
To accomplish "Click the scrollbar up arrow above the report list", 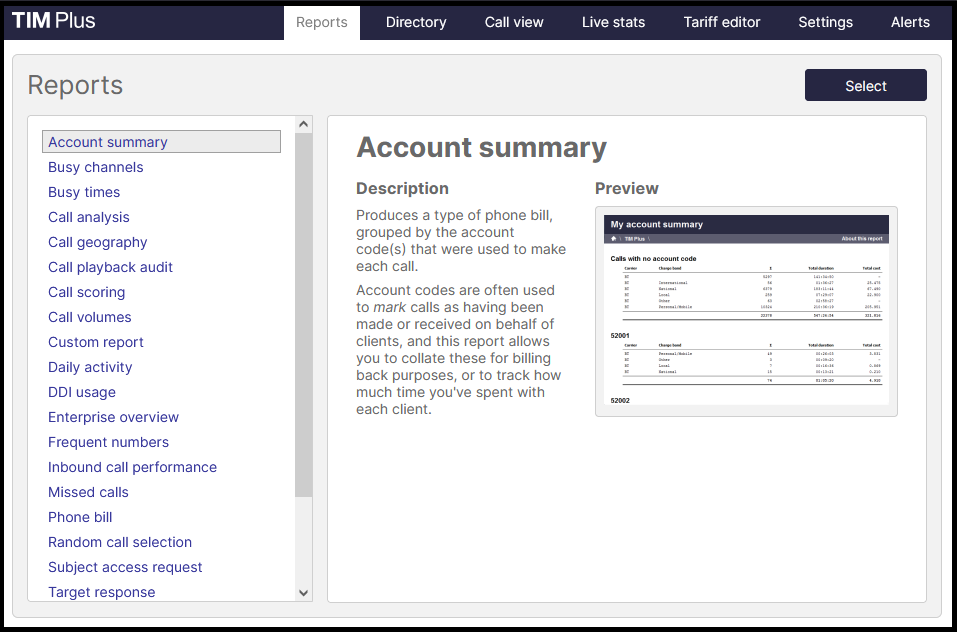I will coord(303,122).
